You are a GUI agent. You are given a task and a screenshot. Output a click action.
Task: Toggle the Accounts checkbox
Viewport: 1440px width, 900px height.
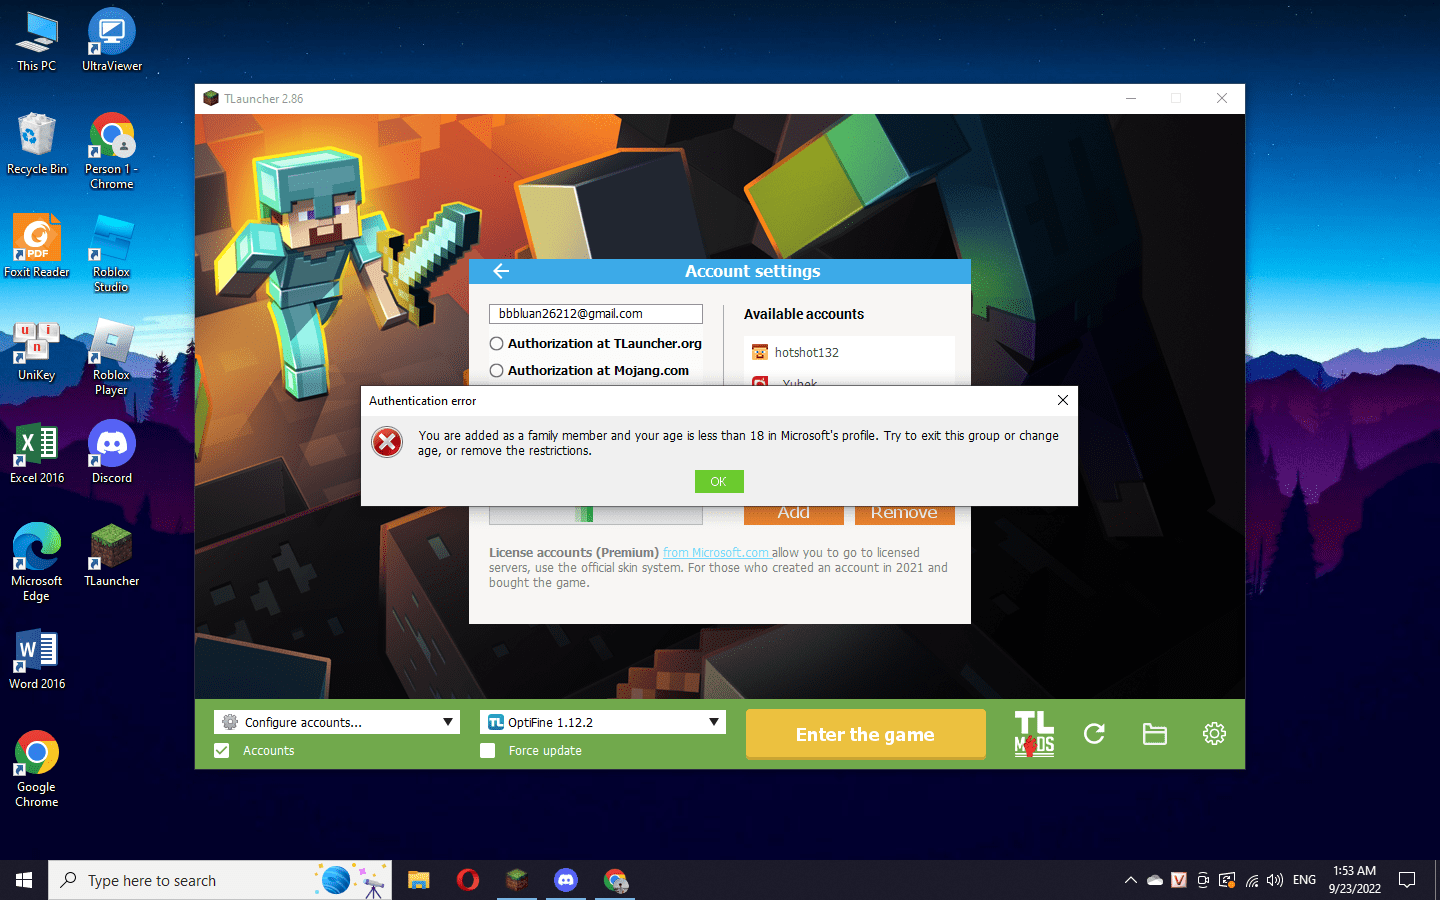point(222,751)
